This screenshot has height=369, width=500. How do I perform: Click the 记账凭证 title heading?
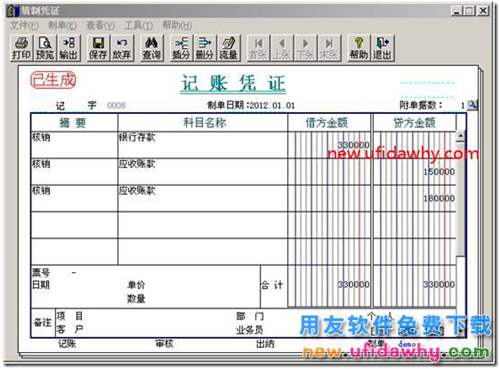point(233,83)
